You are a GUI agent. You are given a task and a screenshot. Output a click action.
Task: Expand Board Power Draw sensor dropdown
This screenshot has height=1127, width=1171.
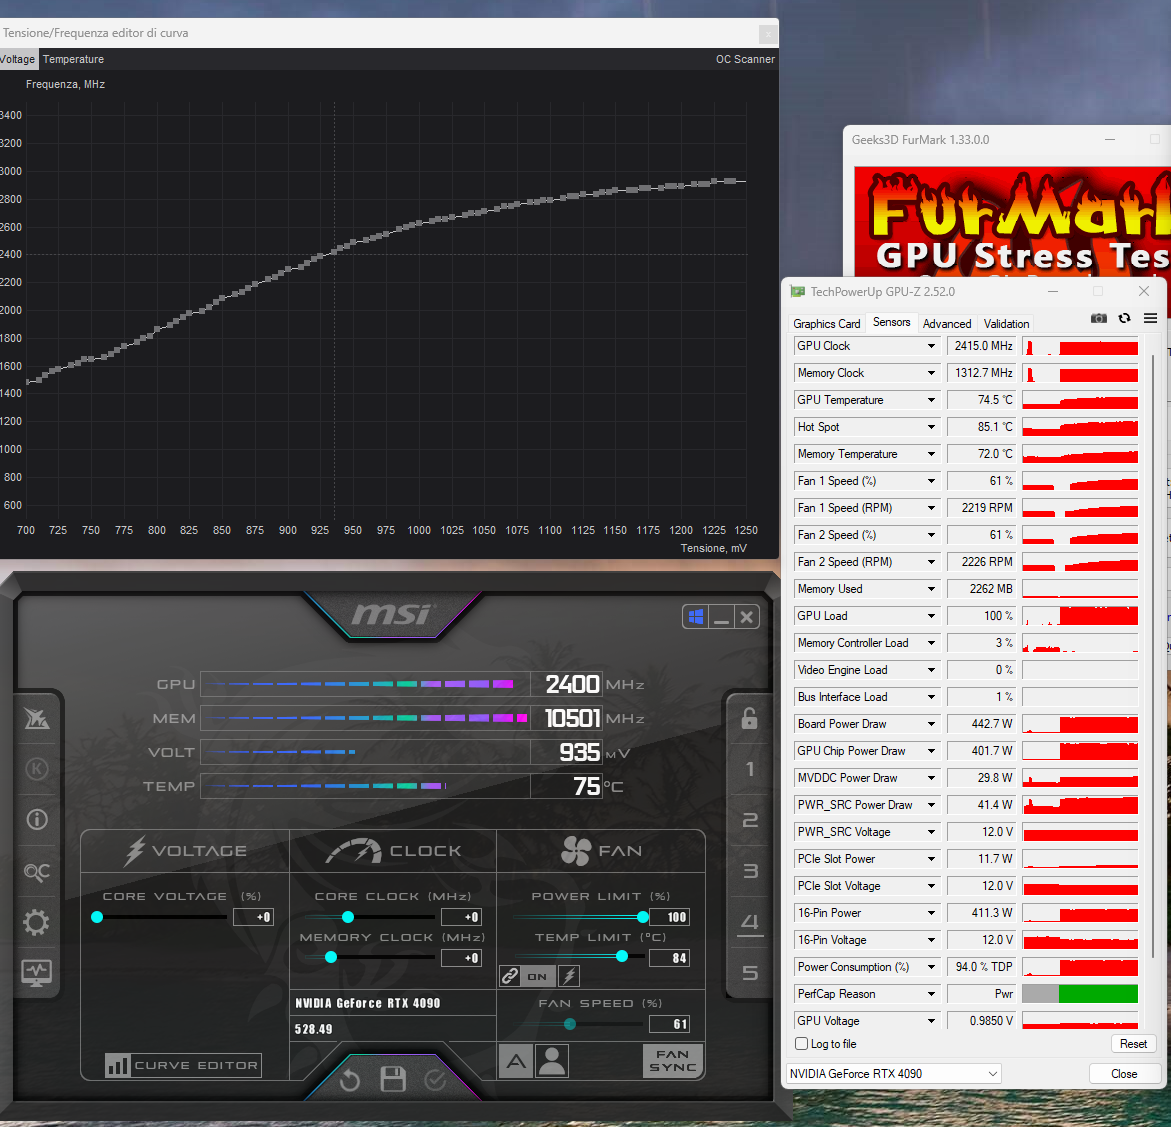tap(931, 724)
